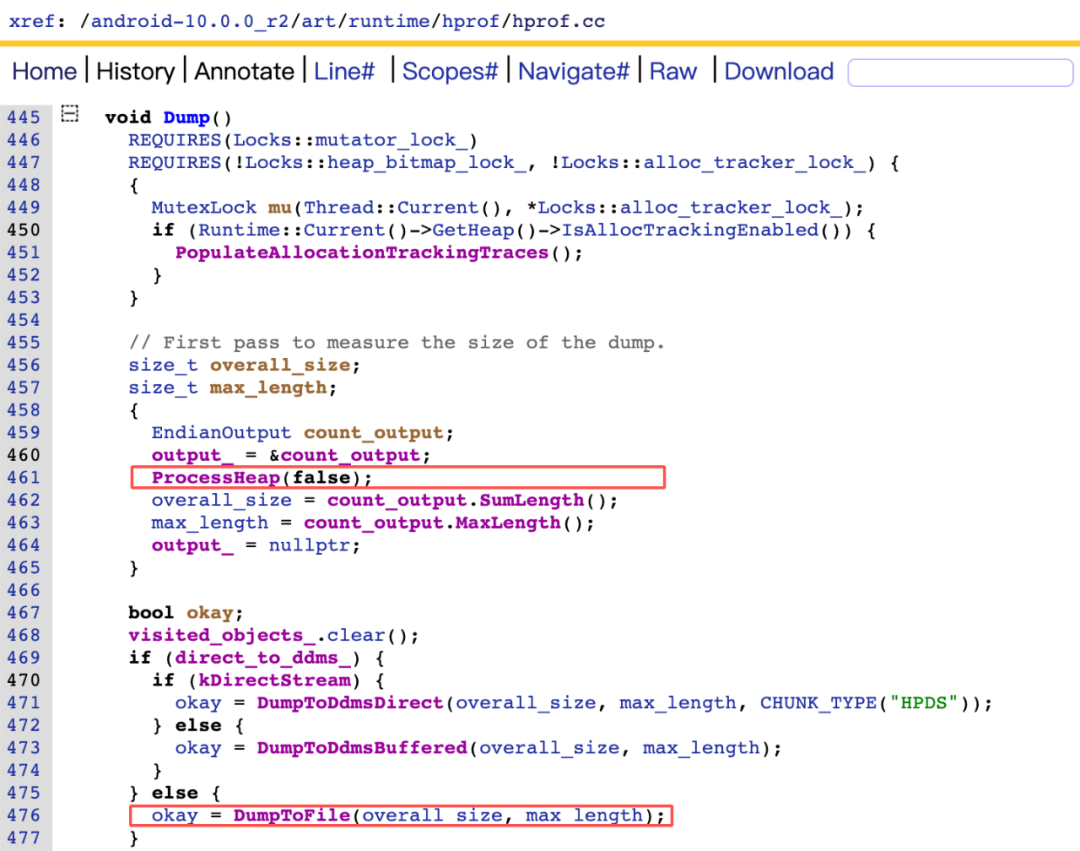Click MutexLock type on line 449

[x=203, y=208]
